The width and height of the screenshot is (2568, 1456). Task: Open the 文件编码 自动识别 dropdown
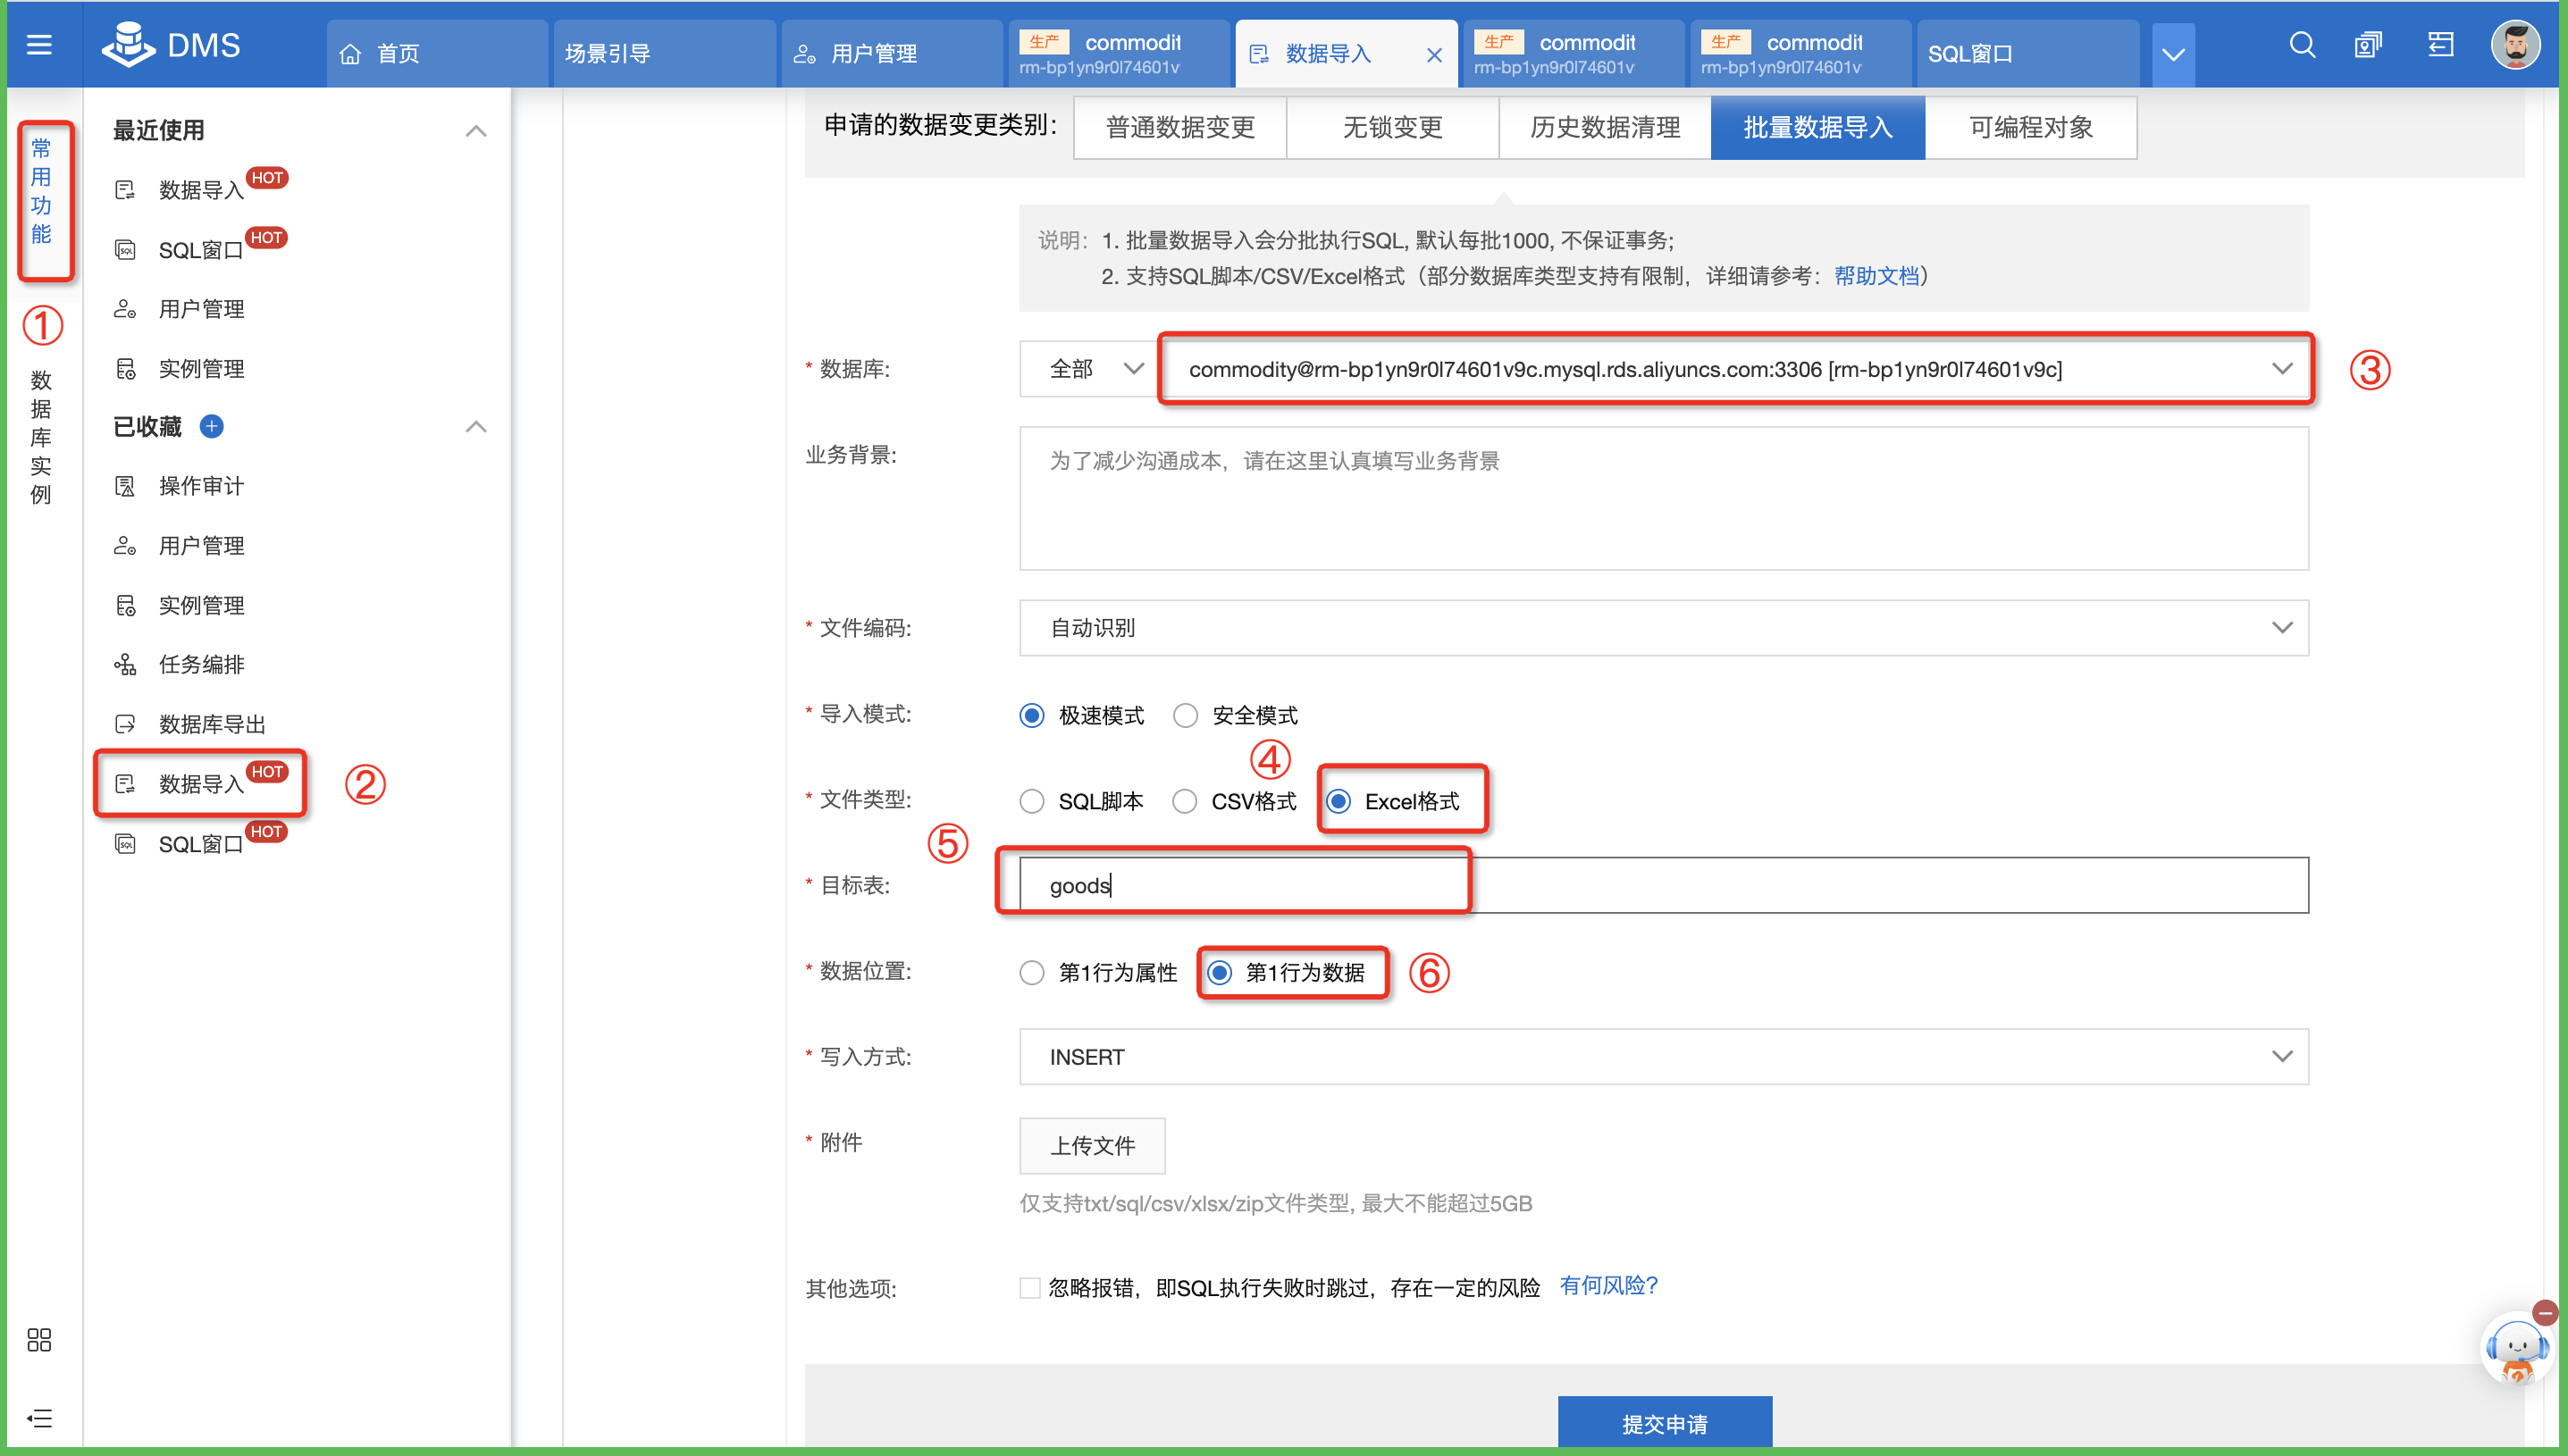point(1664,628)
